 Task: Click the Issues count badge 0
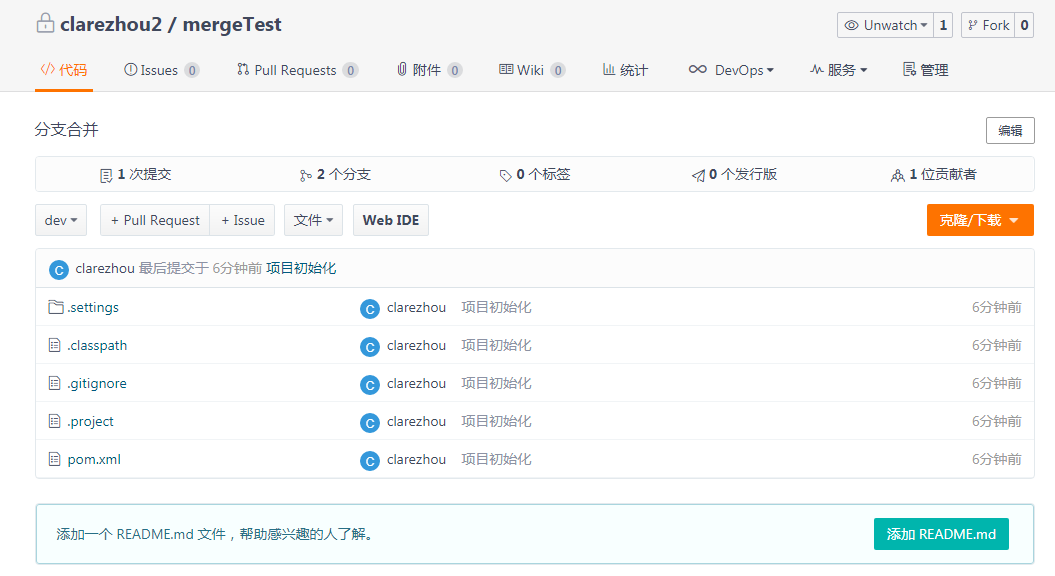click(x=192, y=70)
